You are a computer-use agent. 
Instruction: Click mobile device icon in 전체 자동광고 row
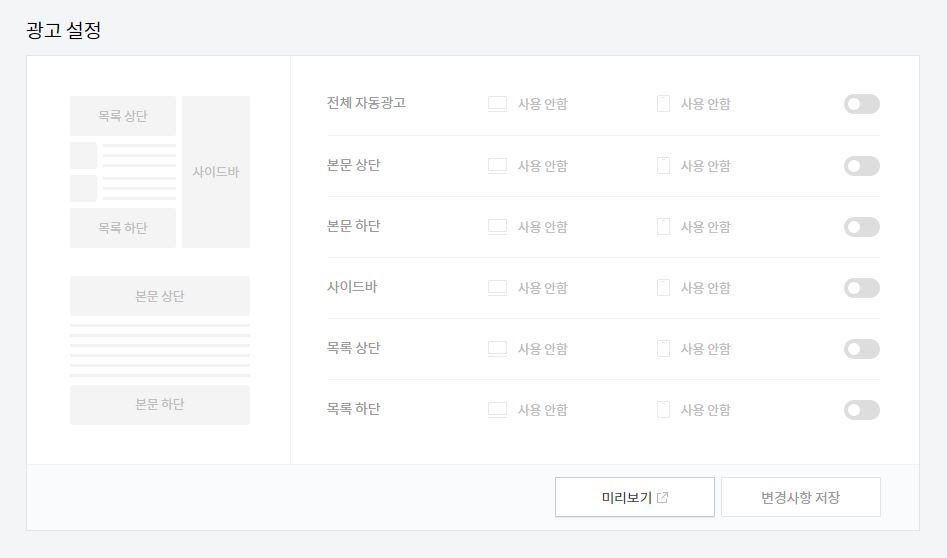click(x=663, y=104)
